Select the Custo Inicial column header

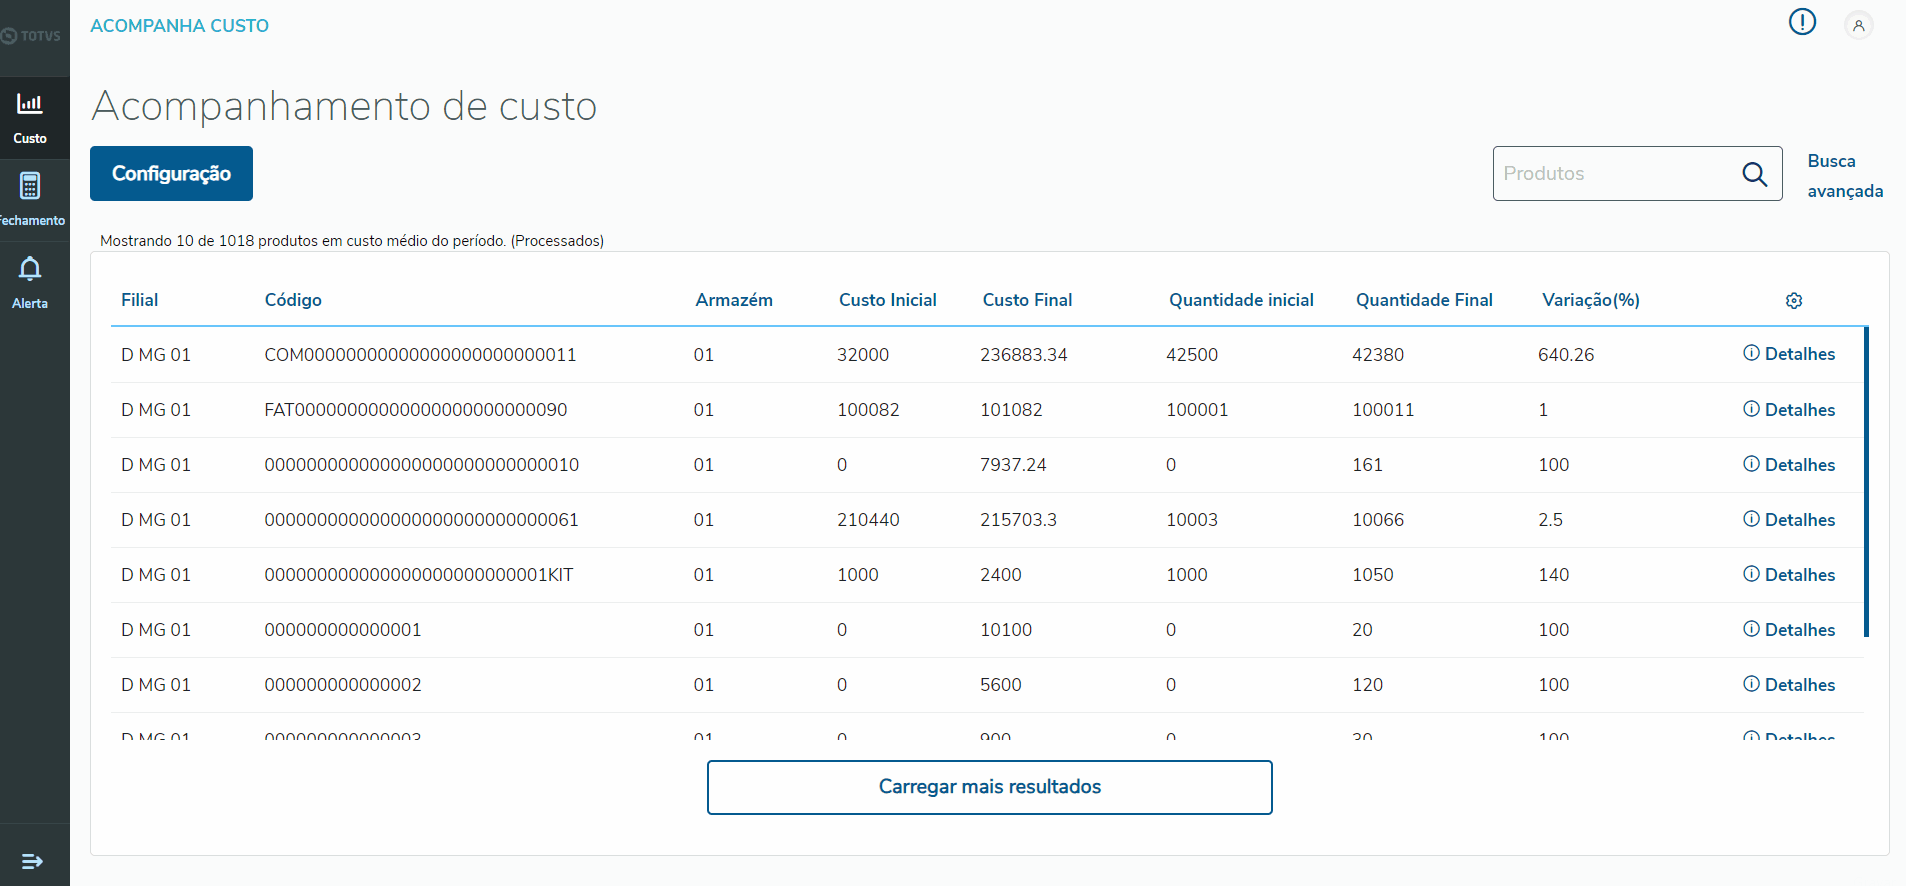(888, 300)
